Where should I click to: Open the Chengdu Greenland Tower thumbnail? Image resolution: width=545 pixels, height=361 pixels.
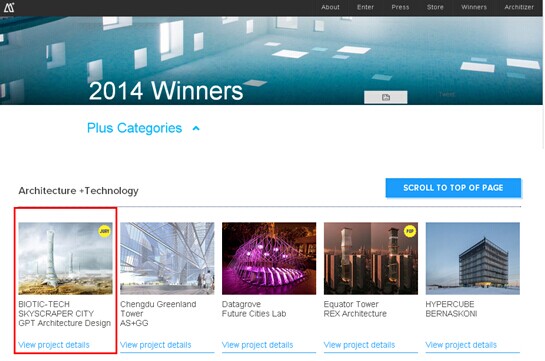[167, 259]
